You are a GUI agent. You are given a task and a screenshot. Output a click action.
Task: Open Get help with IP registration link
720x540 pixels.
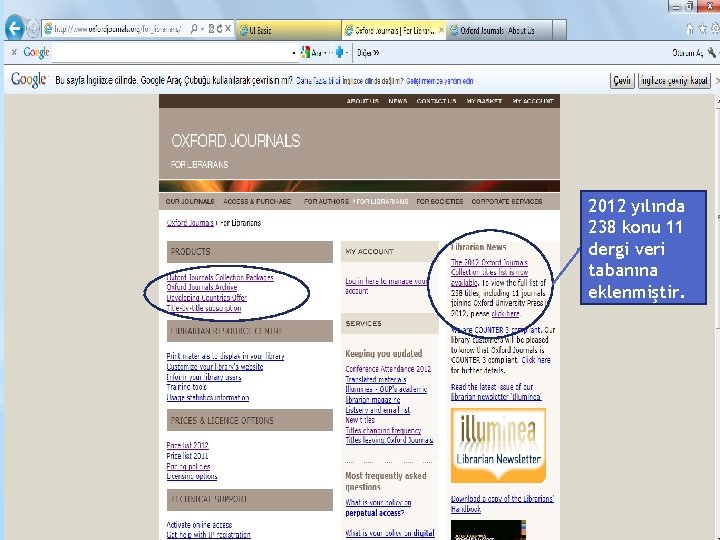pos(208,535)
